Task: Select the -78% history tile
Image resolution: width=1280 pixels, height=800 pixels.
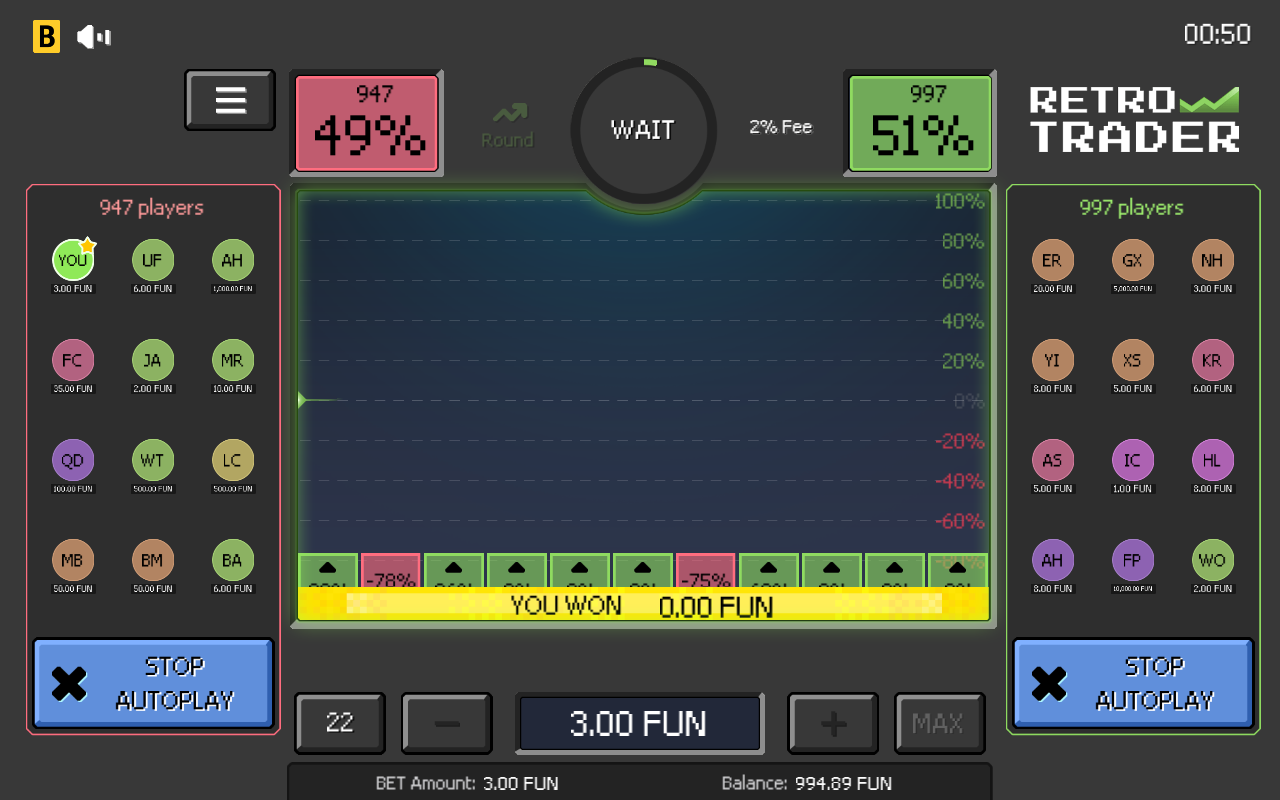Action: pos(390,571)
